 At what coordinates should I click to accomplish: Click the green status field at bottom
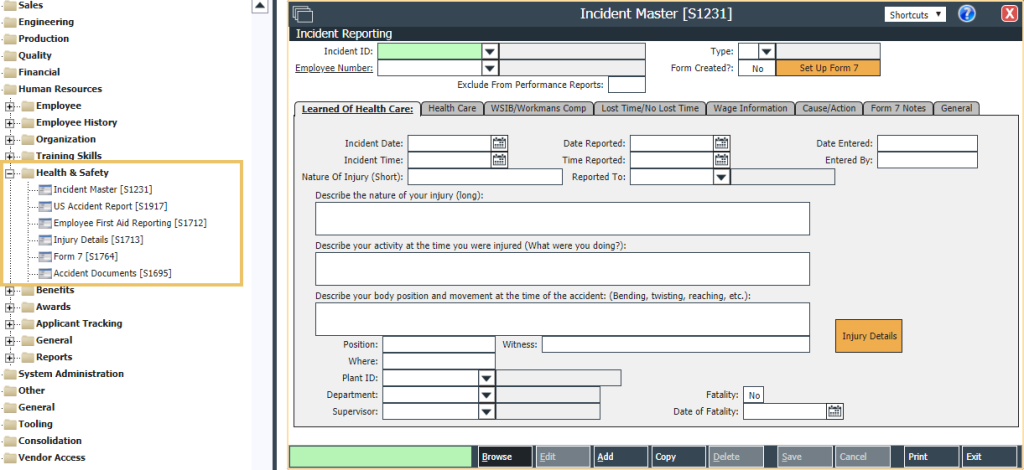click(x=380, y=457)
